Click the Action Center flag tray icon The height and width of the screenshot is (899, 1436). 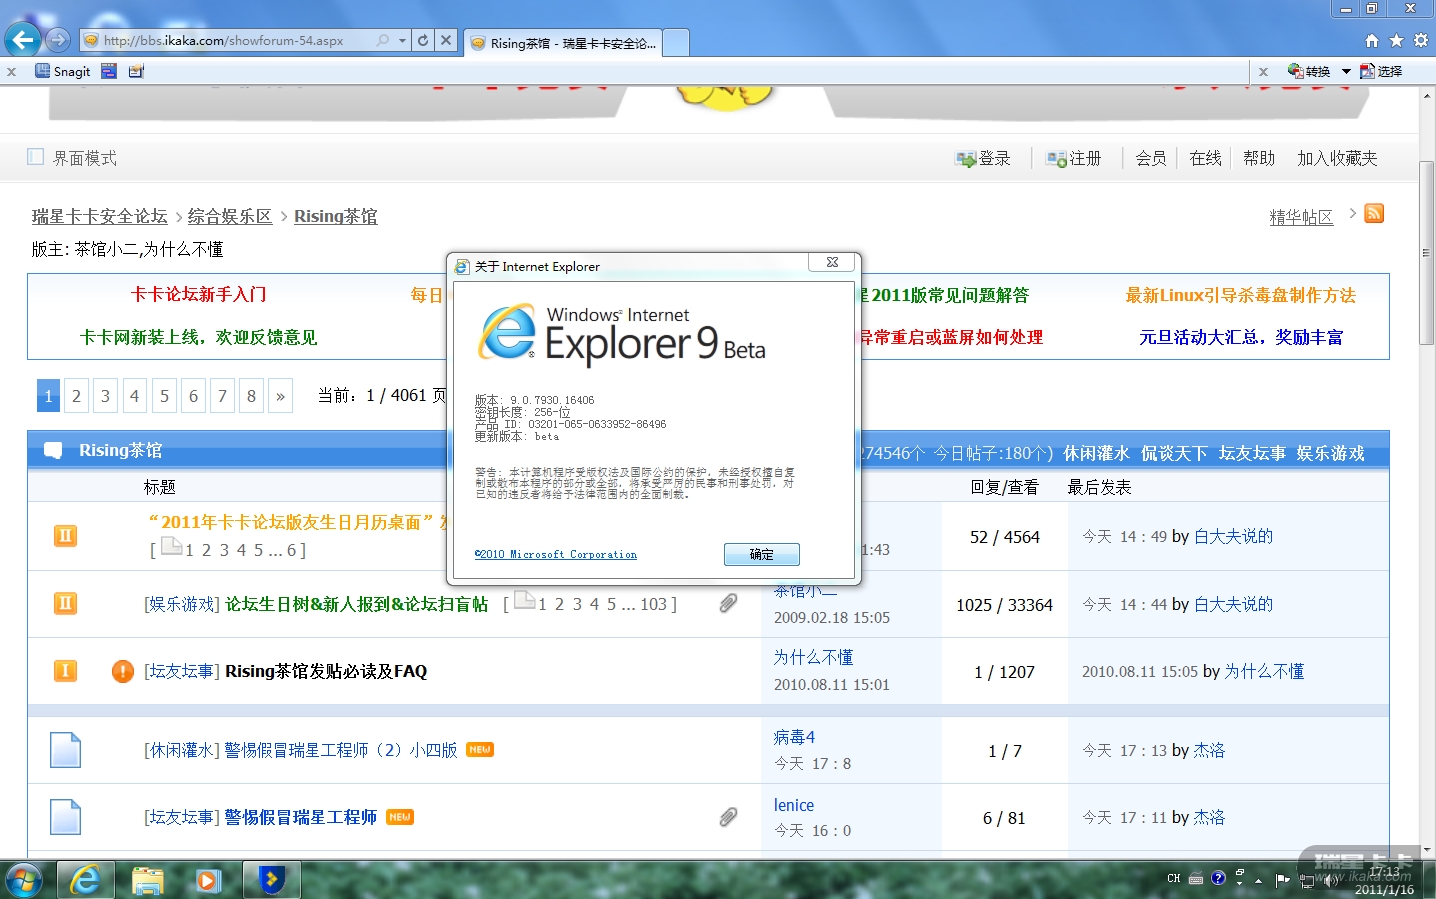click(1282, 880)
